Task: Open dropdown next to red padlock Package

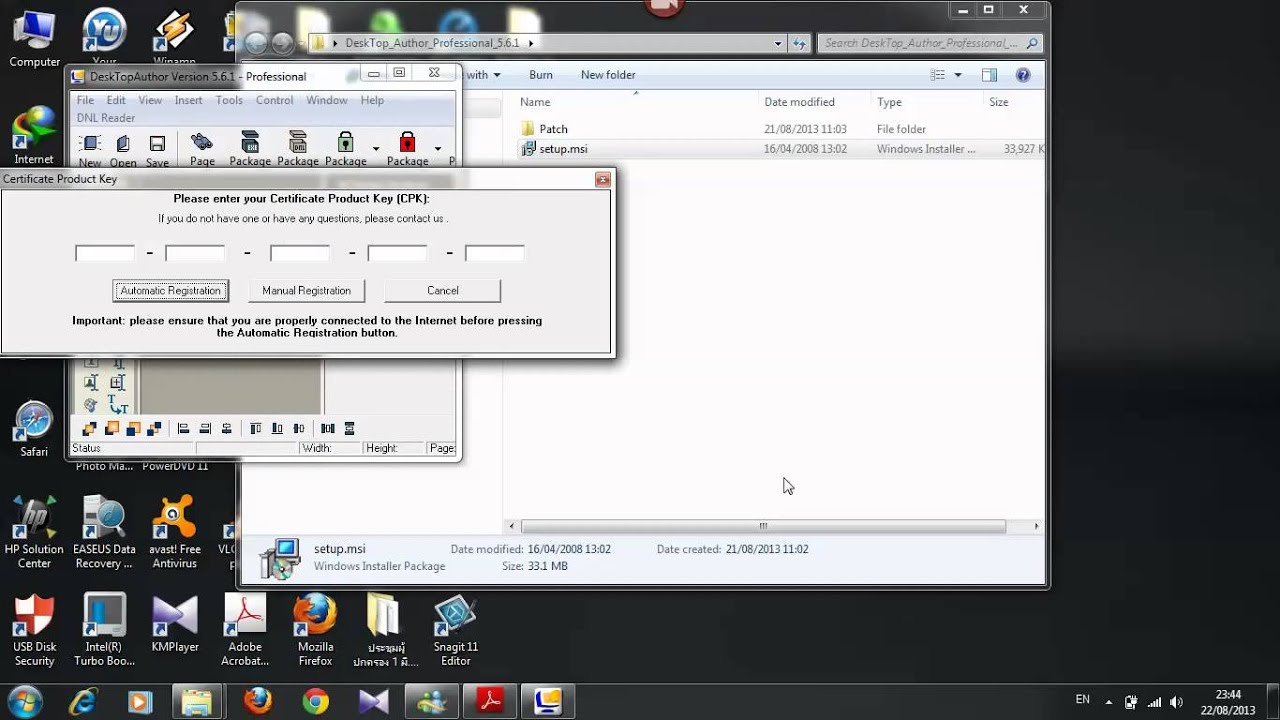Action: 438,148
